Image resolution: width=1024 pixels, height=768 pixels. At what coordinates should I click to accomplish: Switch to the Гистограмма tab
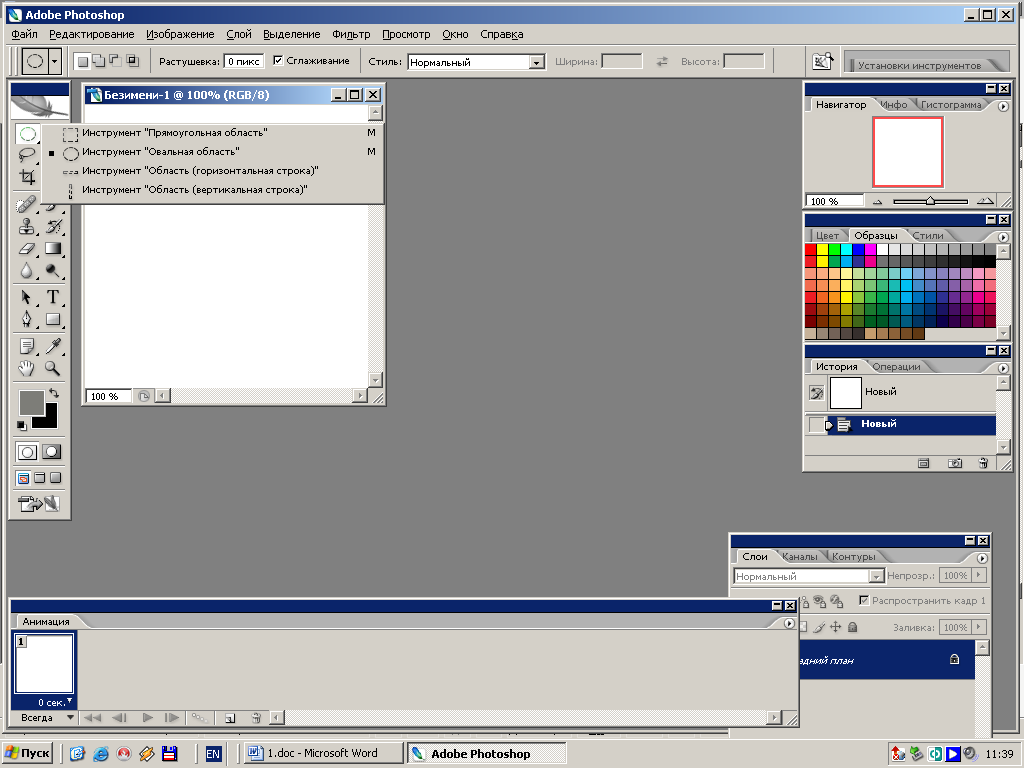(x=951, y=104)
